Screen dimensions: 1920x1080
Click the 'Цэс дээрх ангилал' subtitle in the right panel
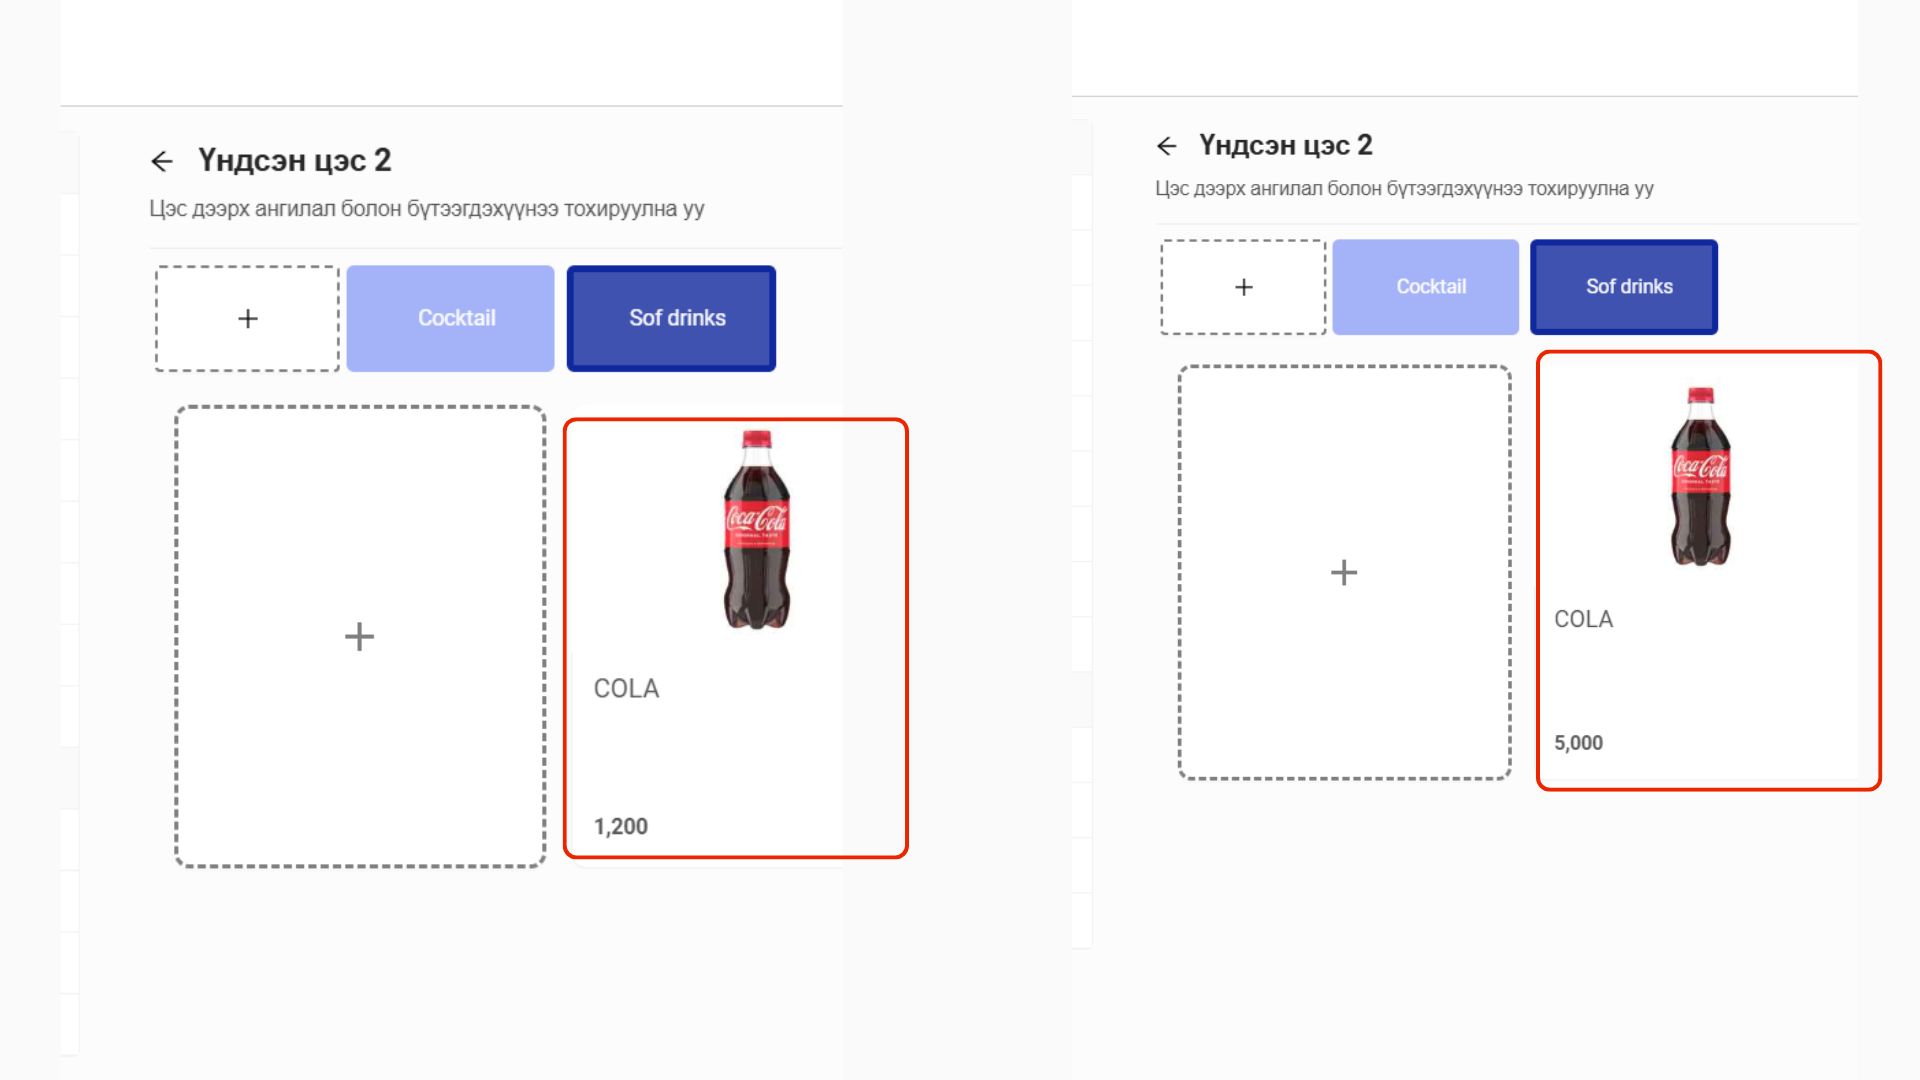(x=1404, y=188)
